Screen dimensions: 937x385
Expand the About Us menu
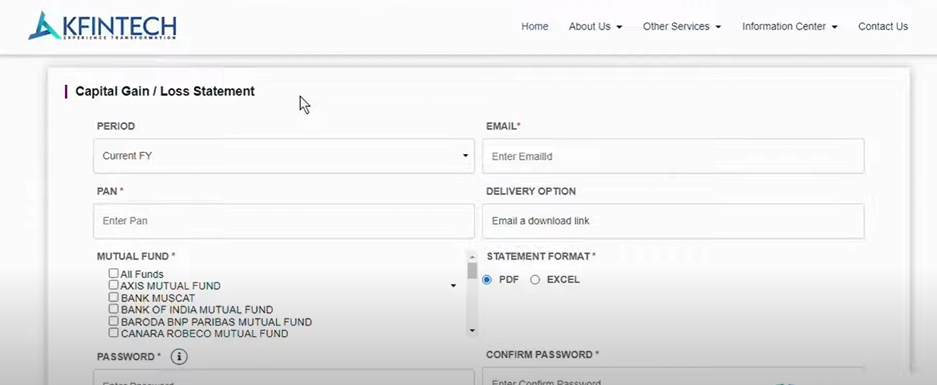(595, 26)
